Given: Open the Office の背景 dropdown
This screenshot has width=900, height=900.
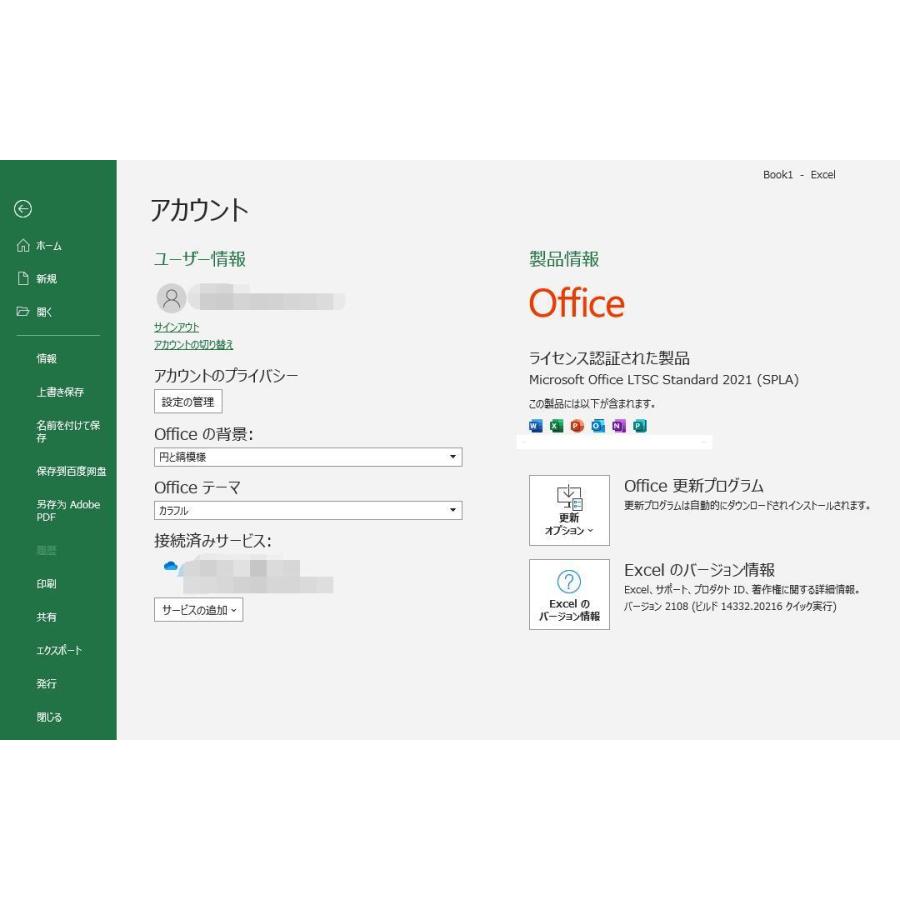Looking at the screenshot, I should (x=308, y=457).
